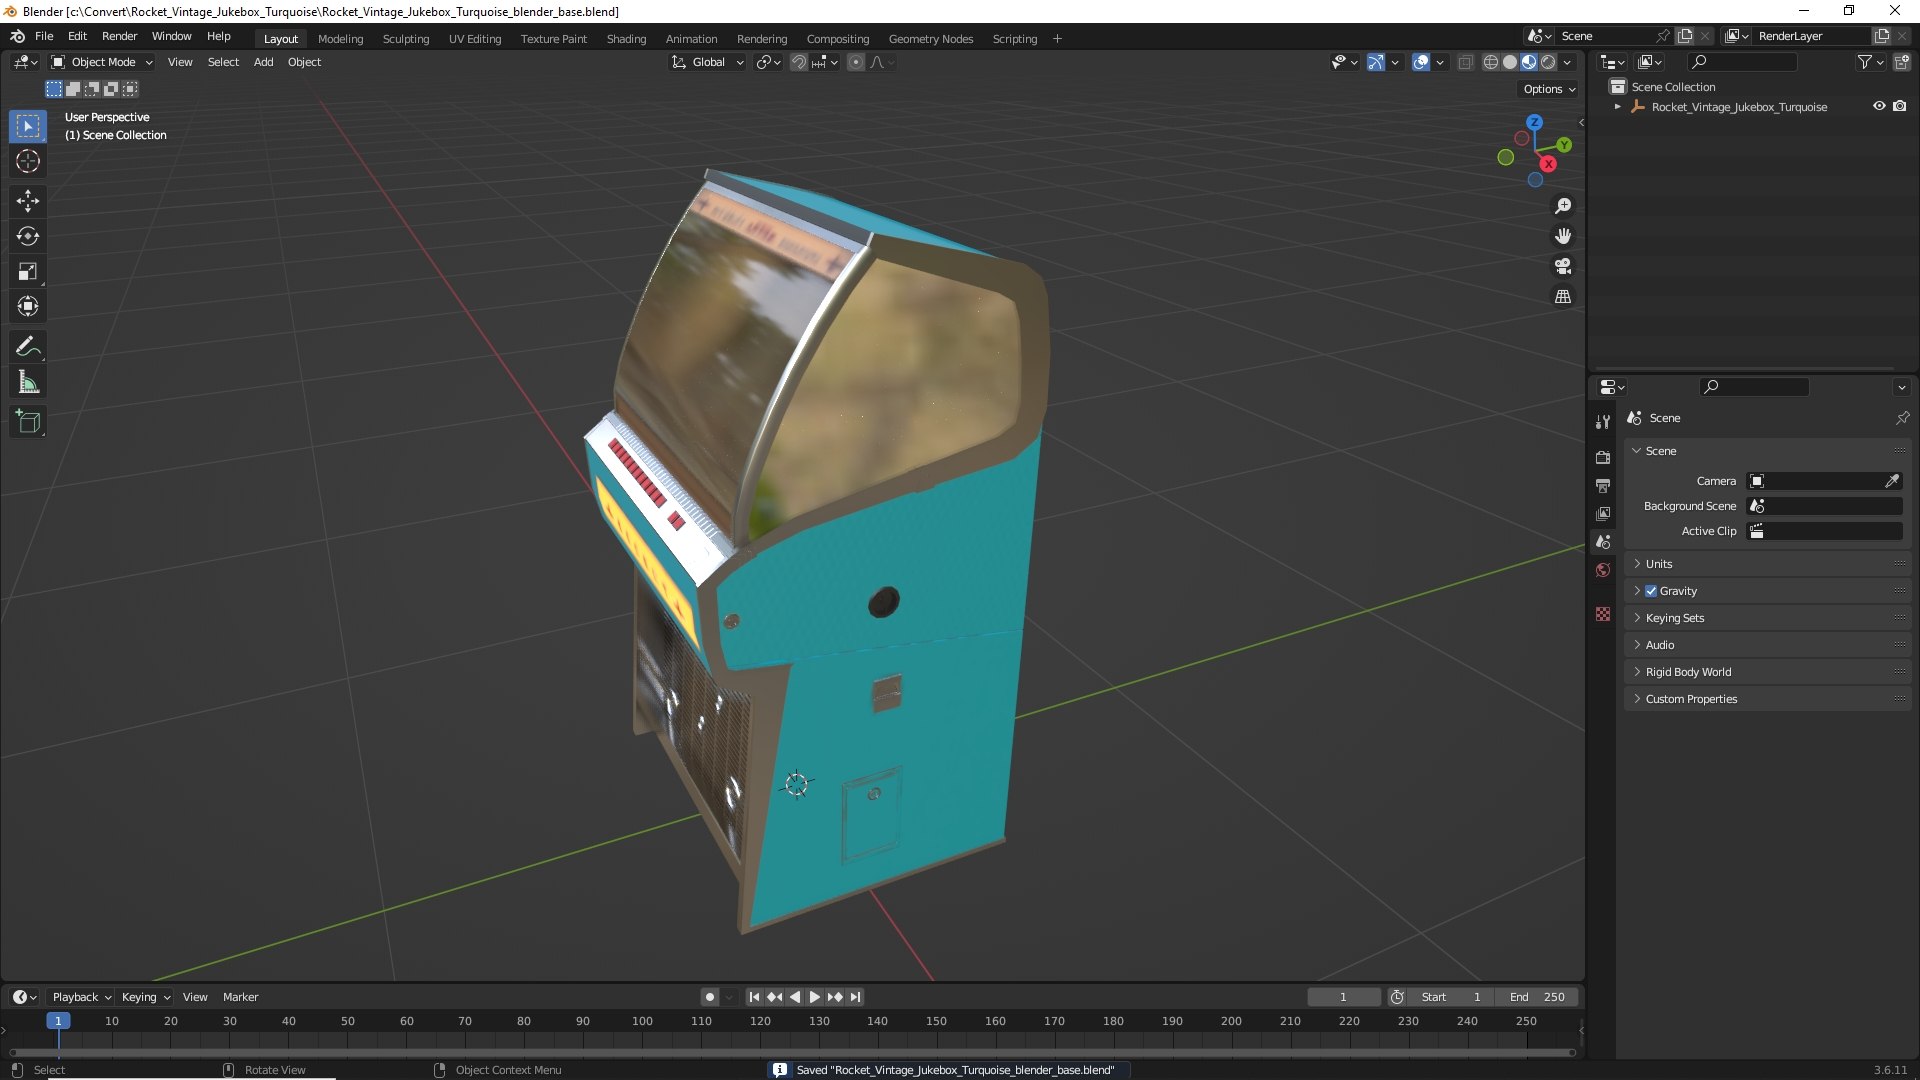Open World properties tab icon
This screenshot has width=1920, height=1080.
click(1603, 570)
